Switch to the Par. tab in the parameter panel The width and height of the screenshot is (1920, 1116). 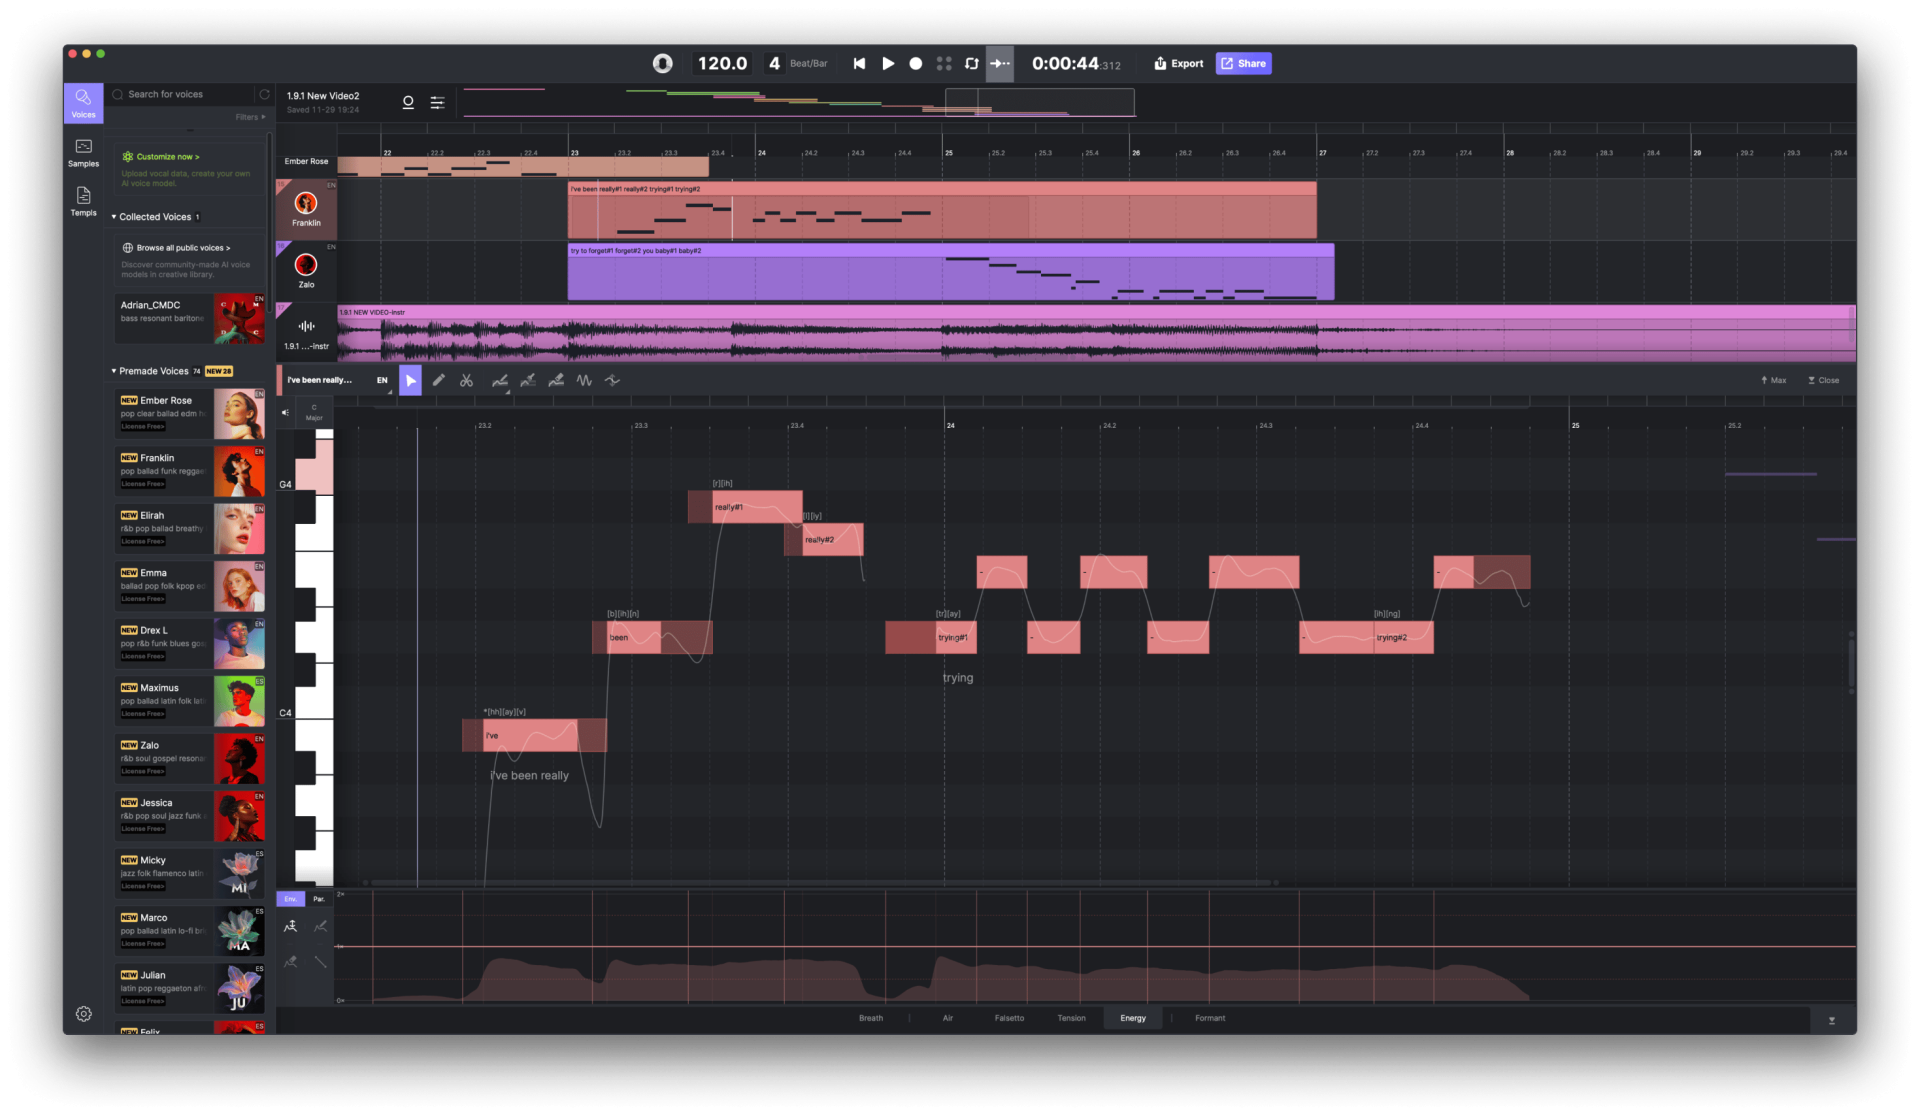click(x=318, y=899)
